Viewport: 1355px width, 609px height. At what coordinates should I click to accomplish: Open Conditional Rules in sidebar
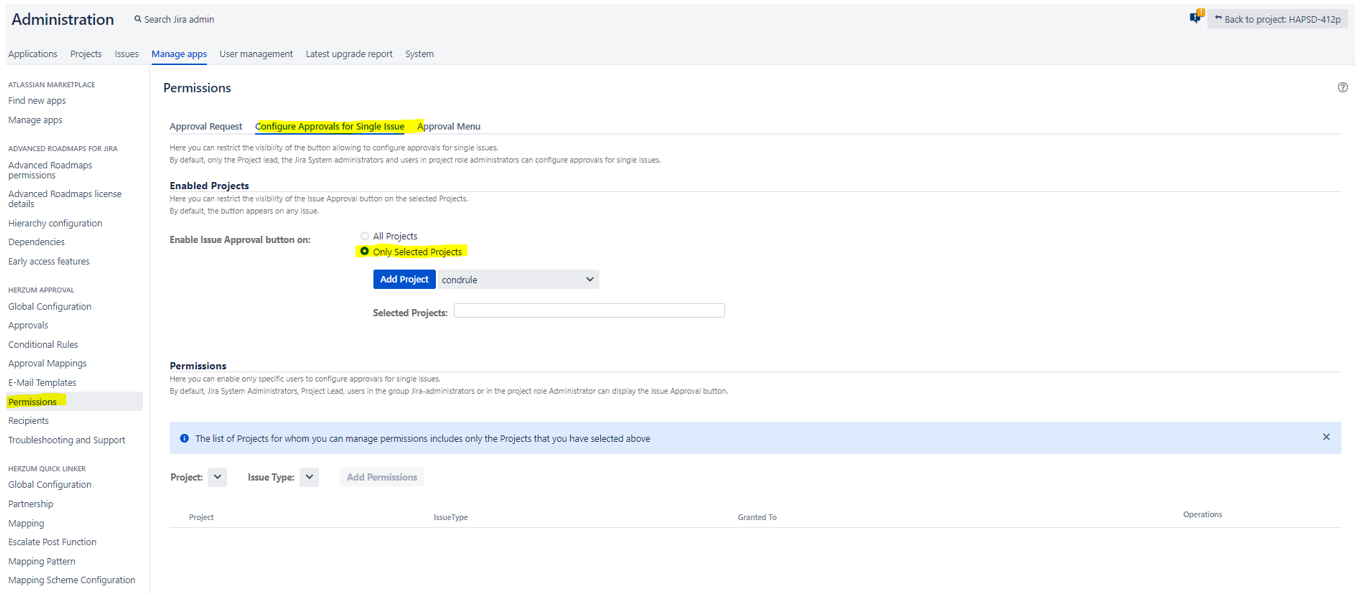(43, 345)
